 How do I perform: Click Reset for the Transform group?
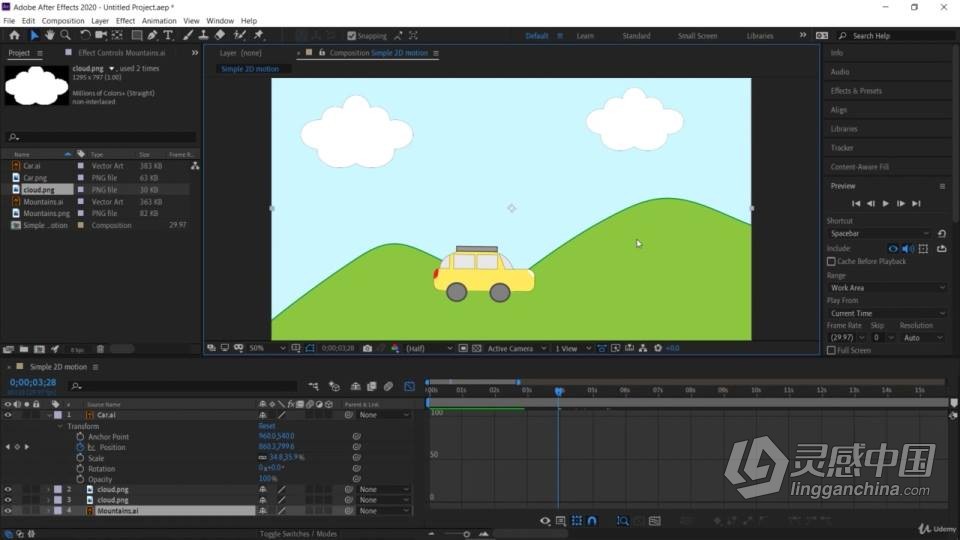(x=266, y=426)
